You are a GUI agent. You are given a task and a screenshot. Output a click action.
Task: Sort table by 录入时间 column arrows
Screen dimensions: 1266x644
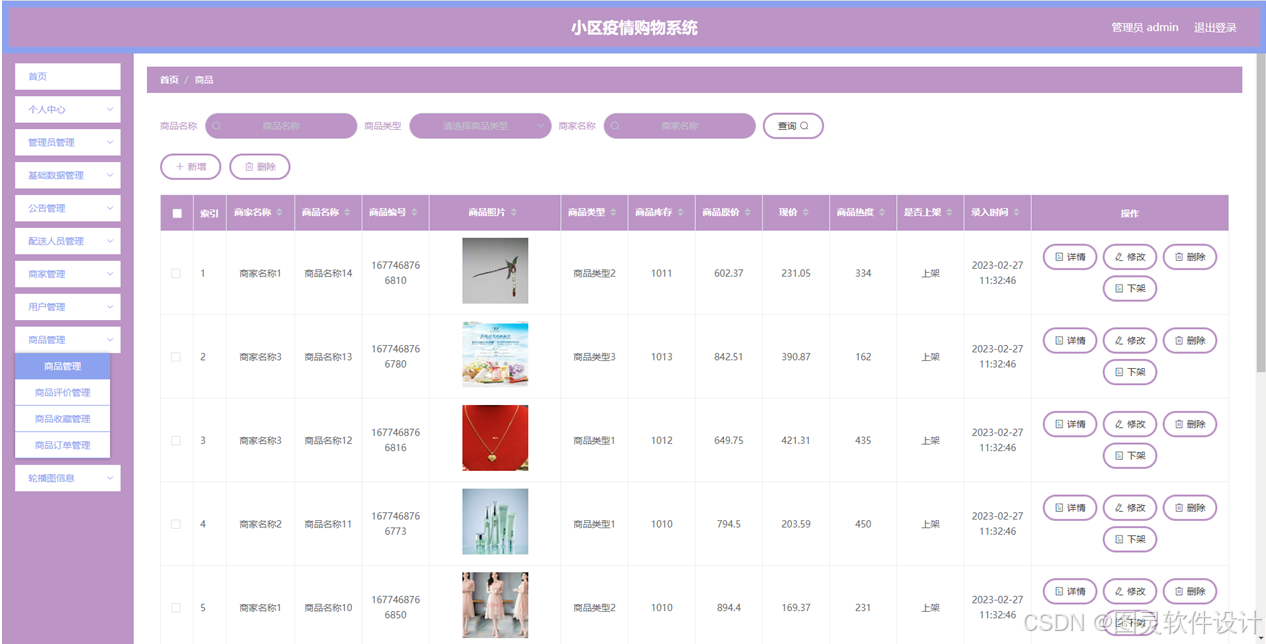1017,213
